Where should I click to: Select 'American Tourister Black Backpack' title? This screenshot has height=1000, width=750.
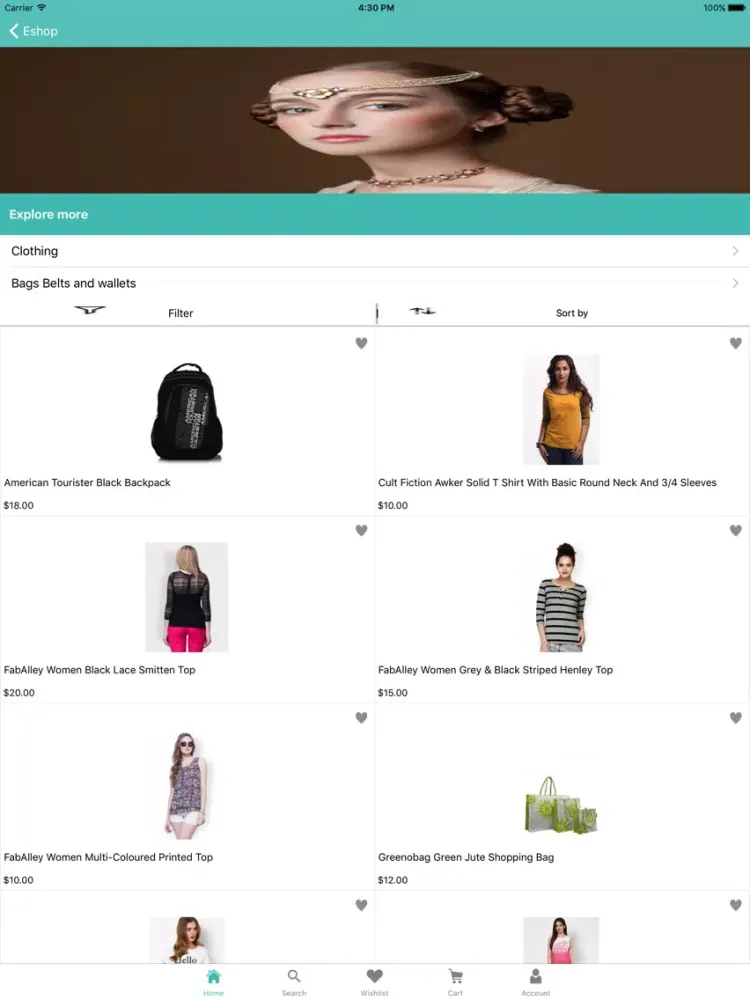click(x=87, y=483)
